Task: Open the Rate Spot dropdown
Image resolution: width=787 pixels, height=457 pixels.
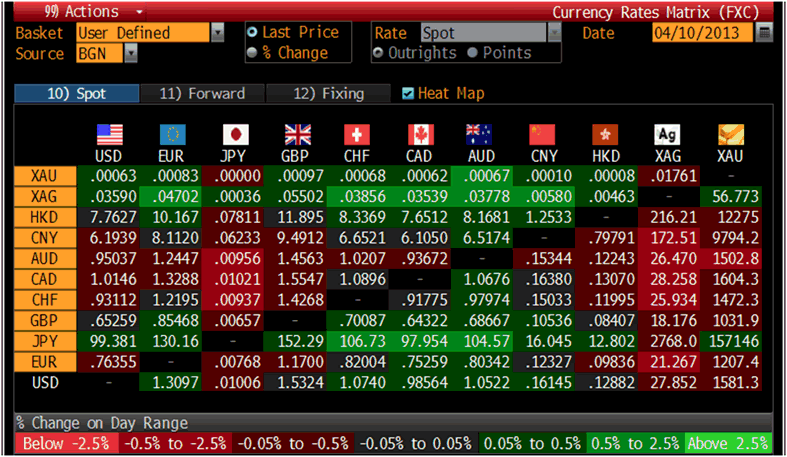Action: click(552, 33)
